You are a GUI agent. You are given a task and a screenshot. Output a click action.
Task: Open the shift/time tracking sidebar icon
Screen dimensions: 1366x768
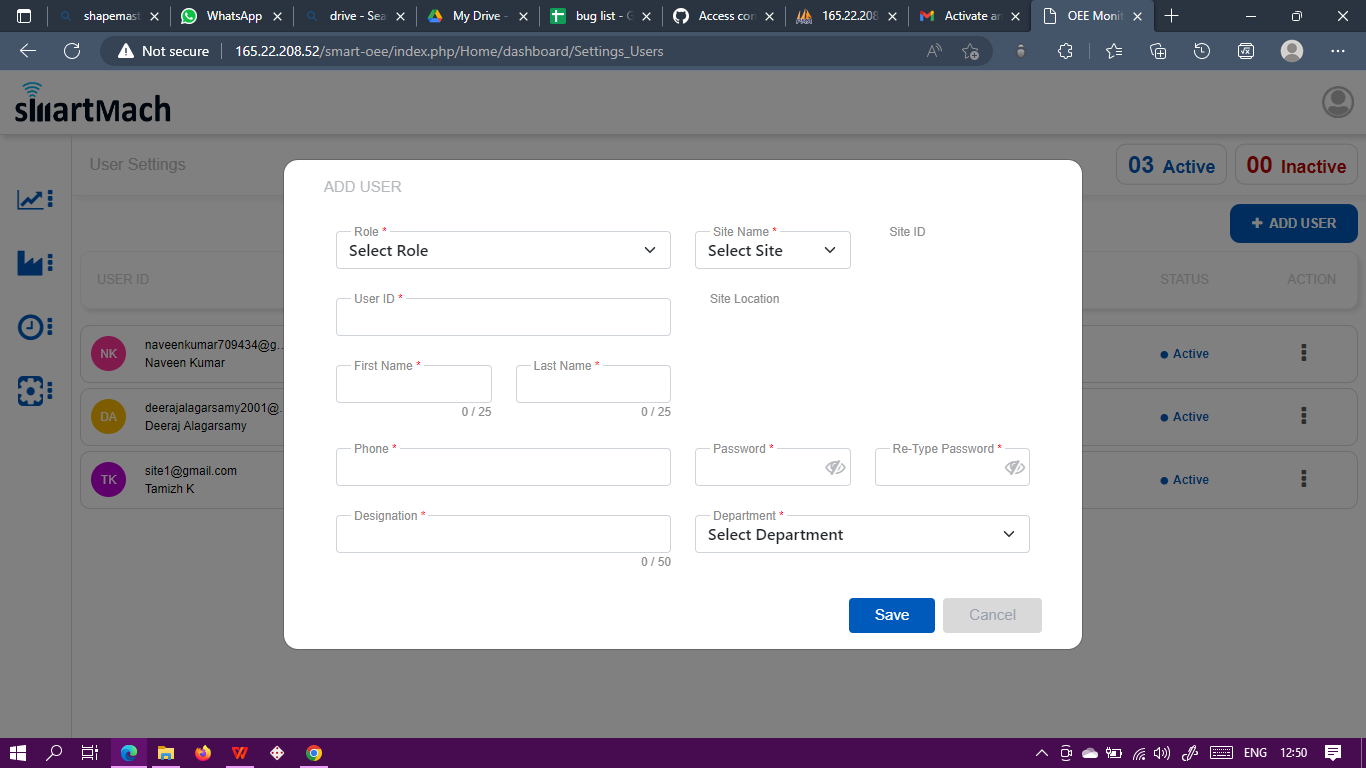pos(33,327)
